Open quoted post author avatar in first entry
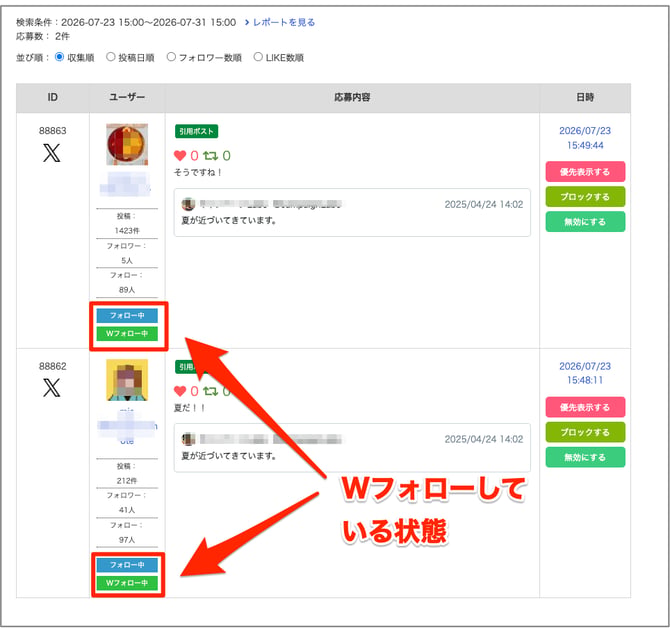The height and width of the screenshot is (628, 670). (188, 204)
